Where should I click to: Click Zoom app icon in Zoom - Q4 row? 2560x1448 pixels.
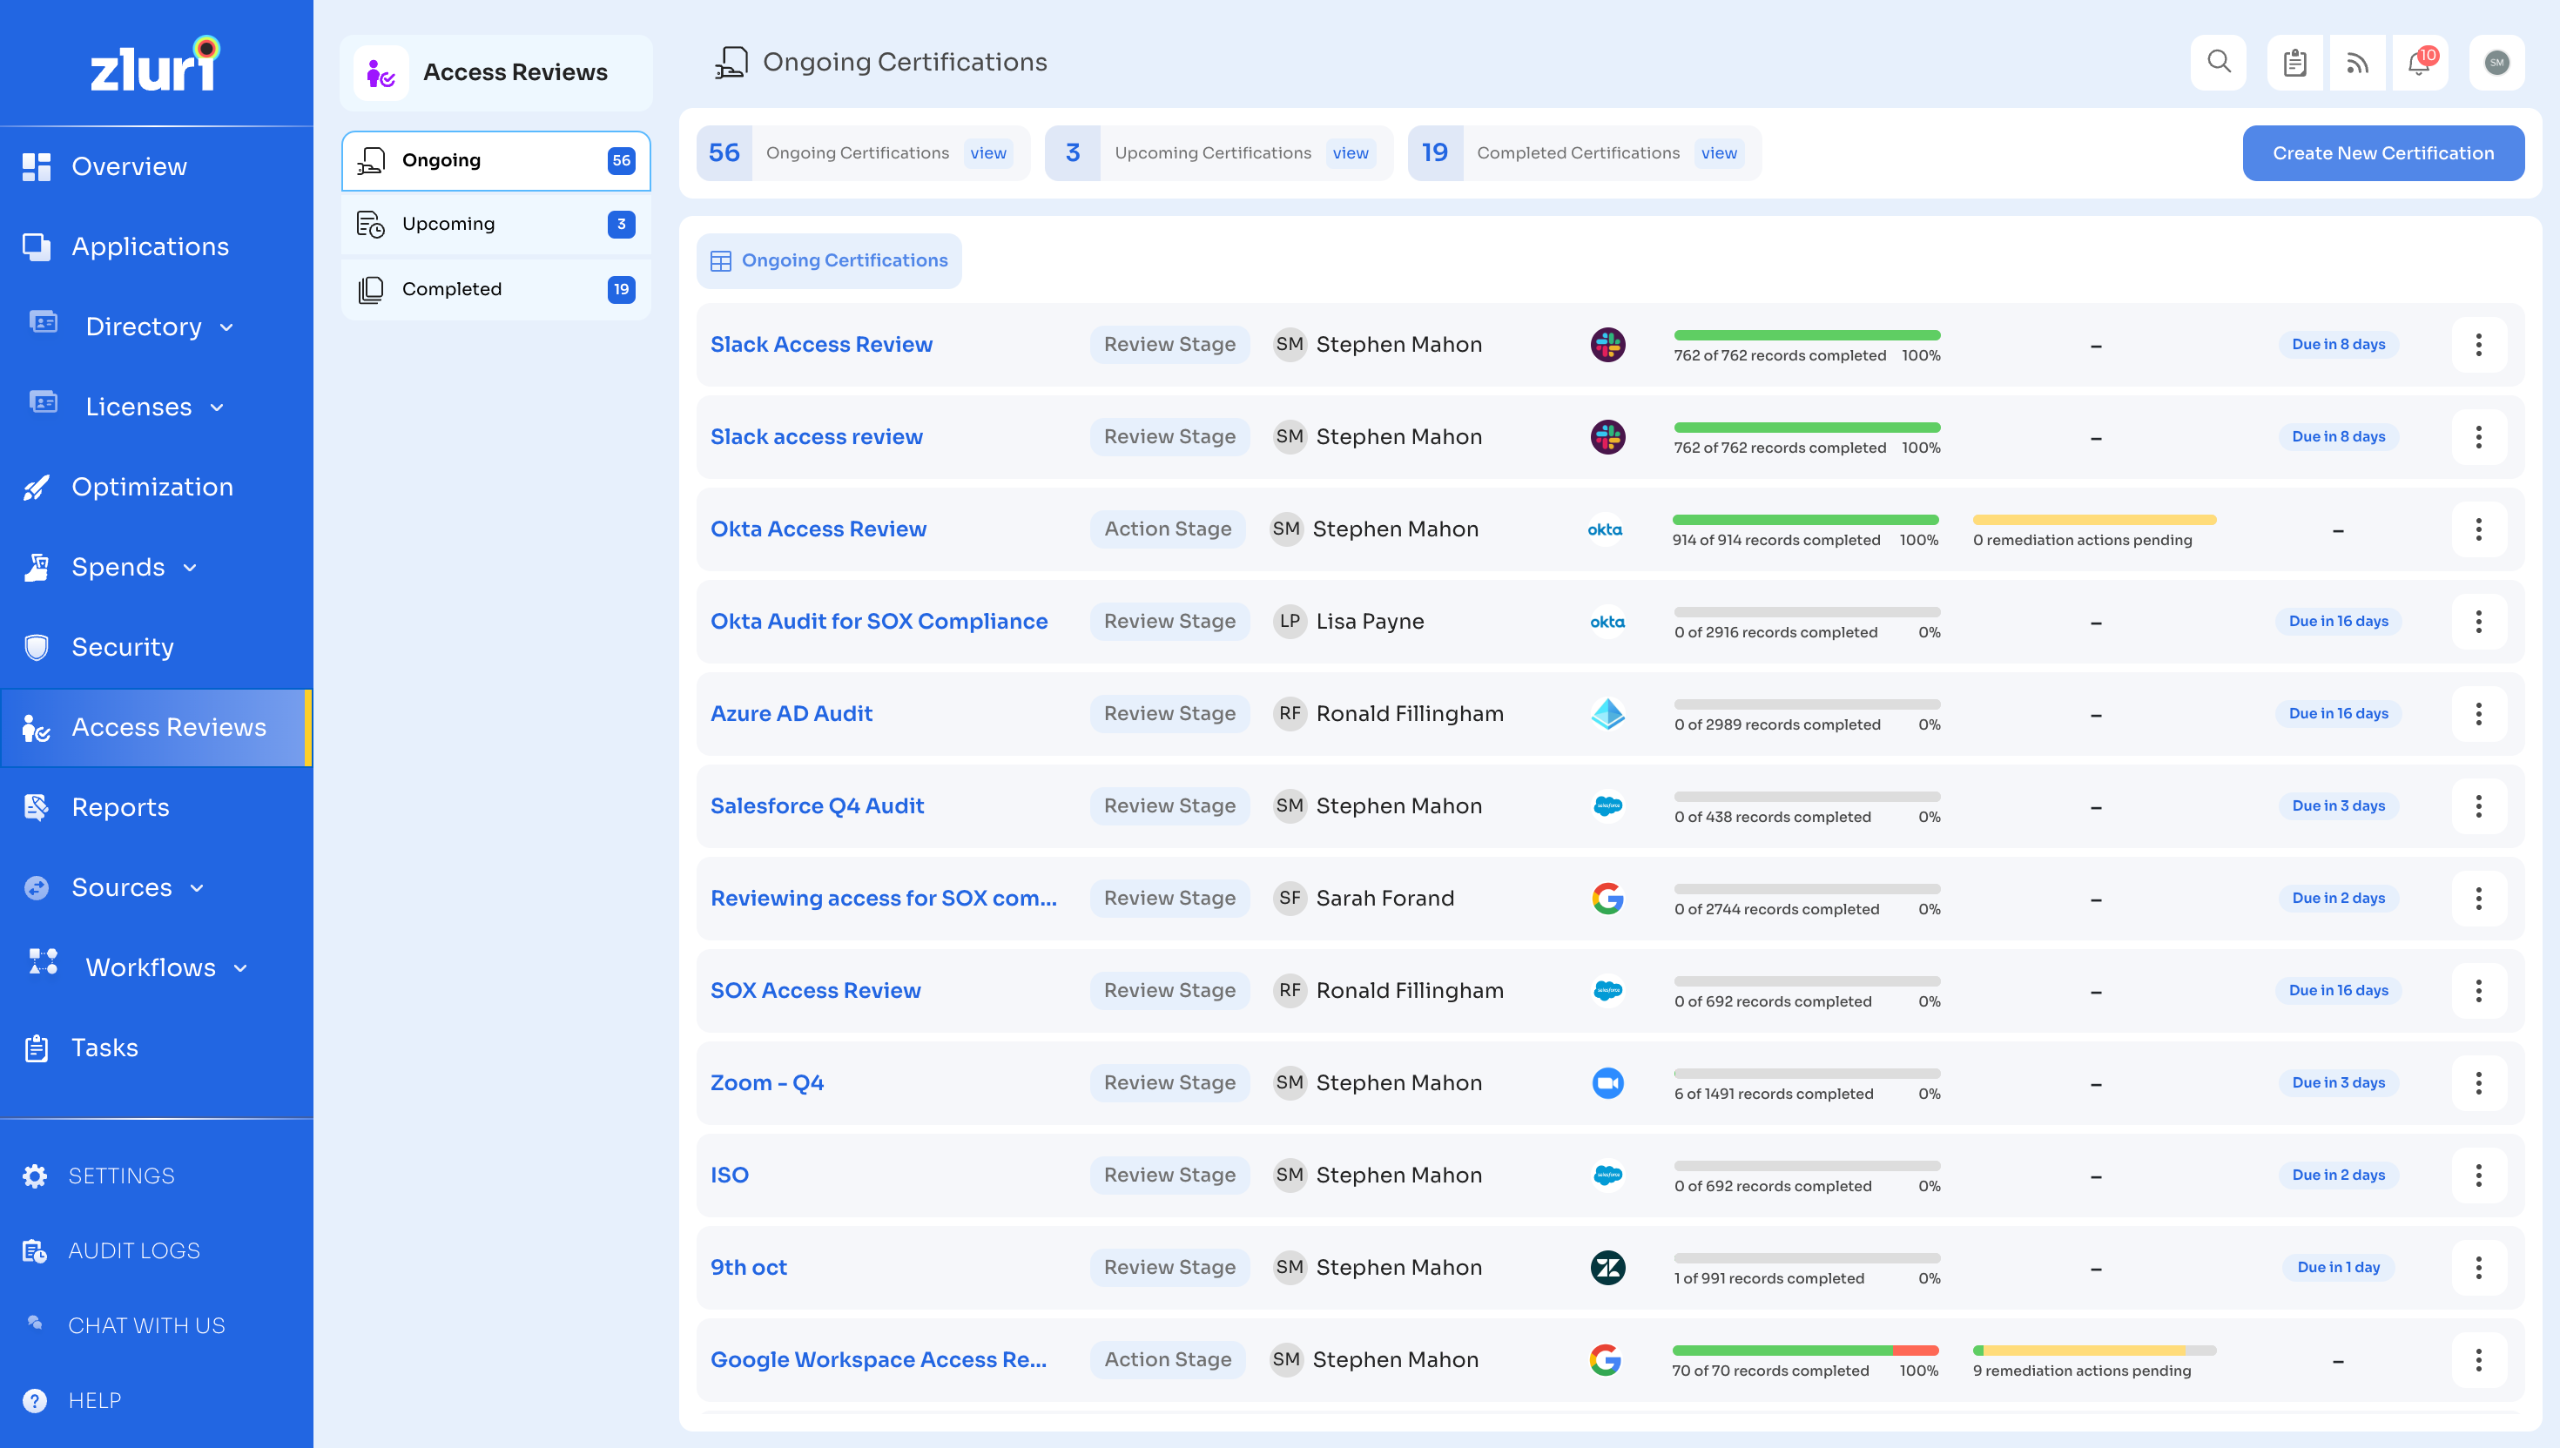[1607, 1083]
